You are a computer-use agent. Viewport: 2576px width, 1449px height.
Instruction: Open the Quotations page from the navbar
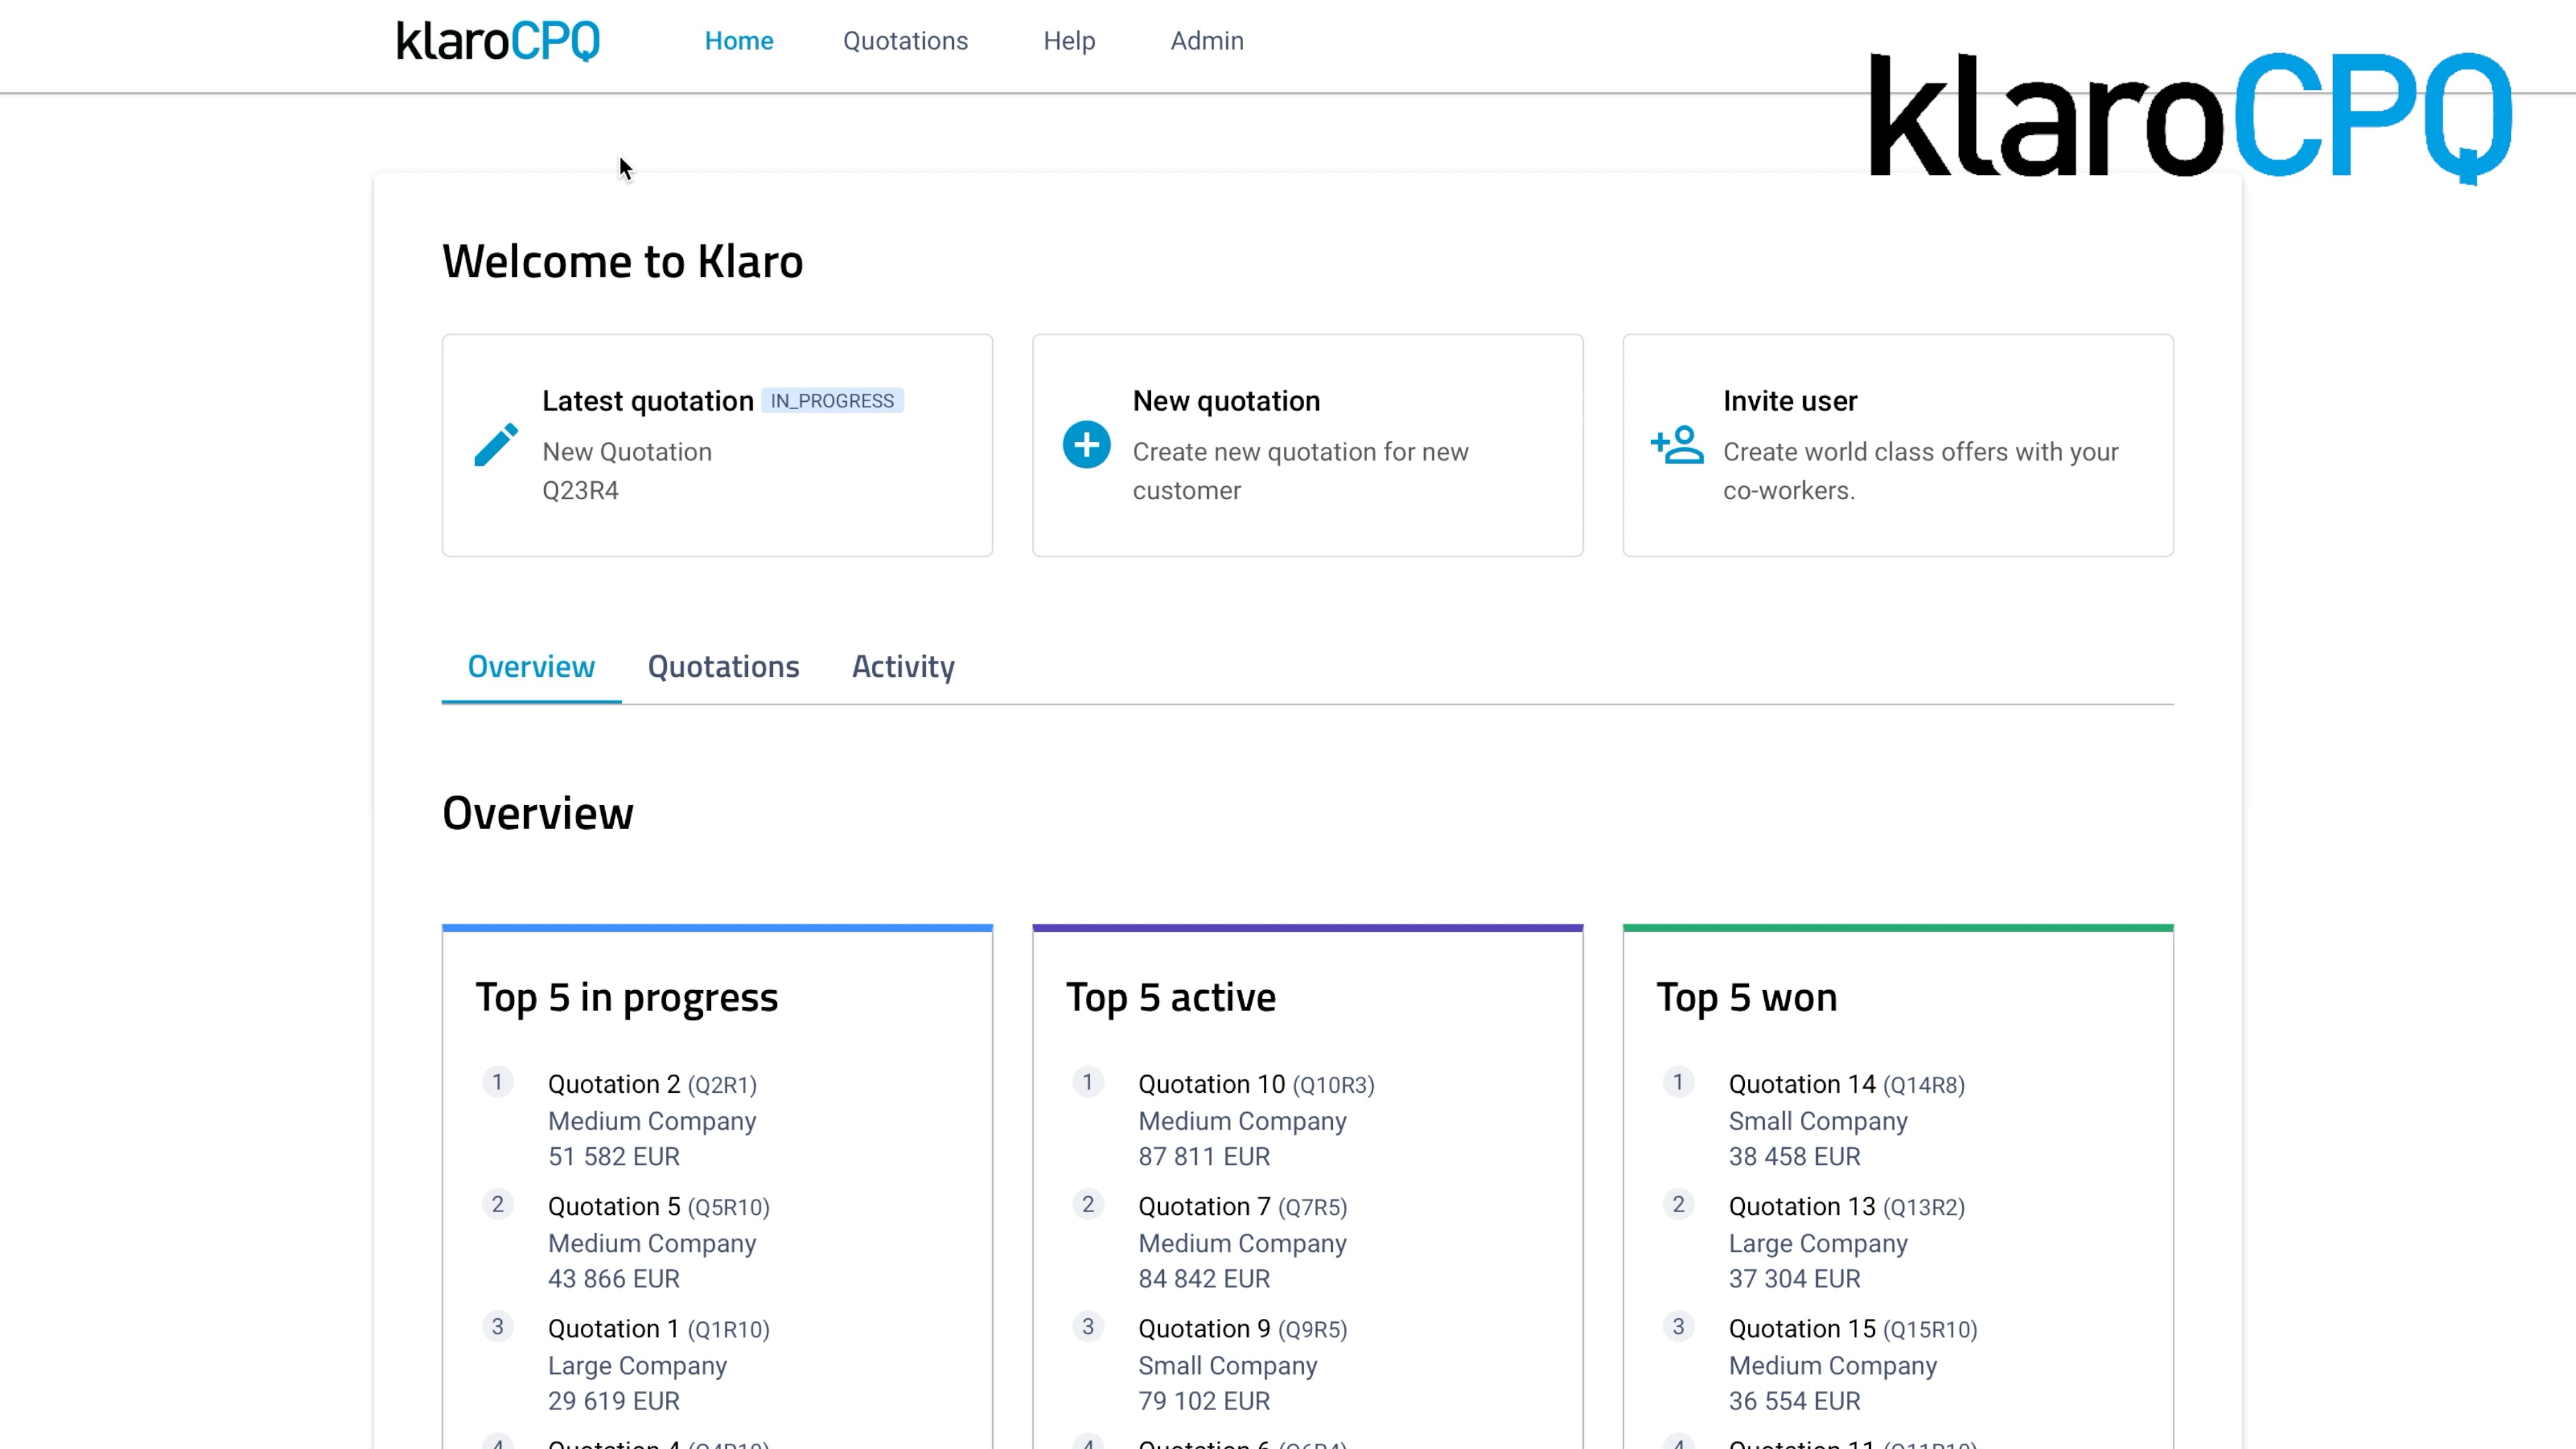(905, 41)
